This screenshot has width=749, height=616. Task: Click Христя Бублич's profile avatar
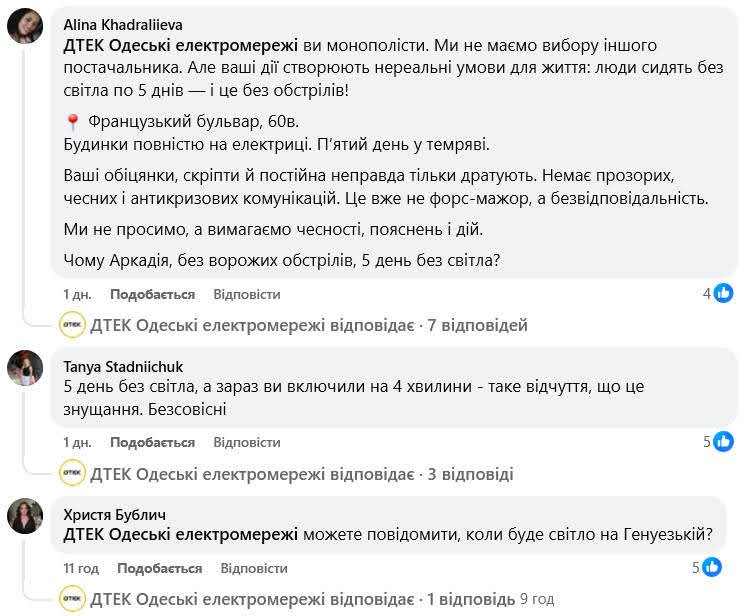[25, 516]
